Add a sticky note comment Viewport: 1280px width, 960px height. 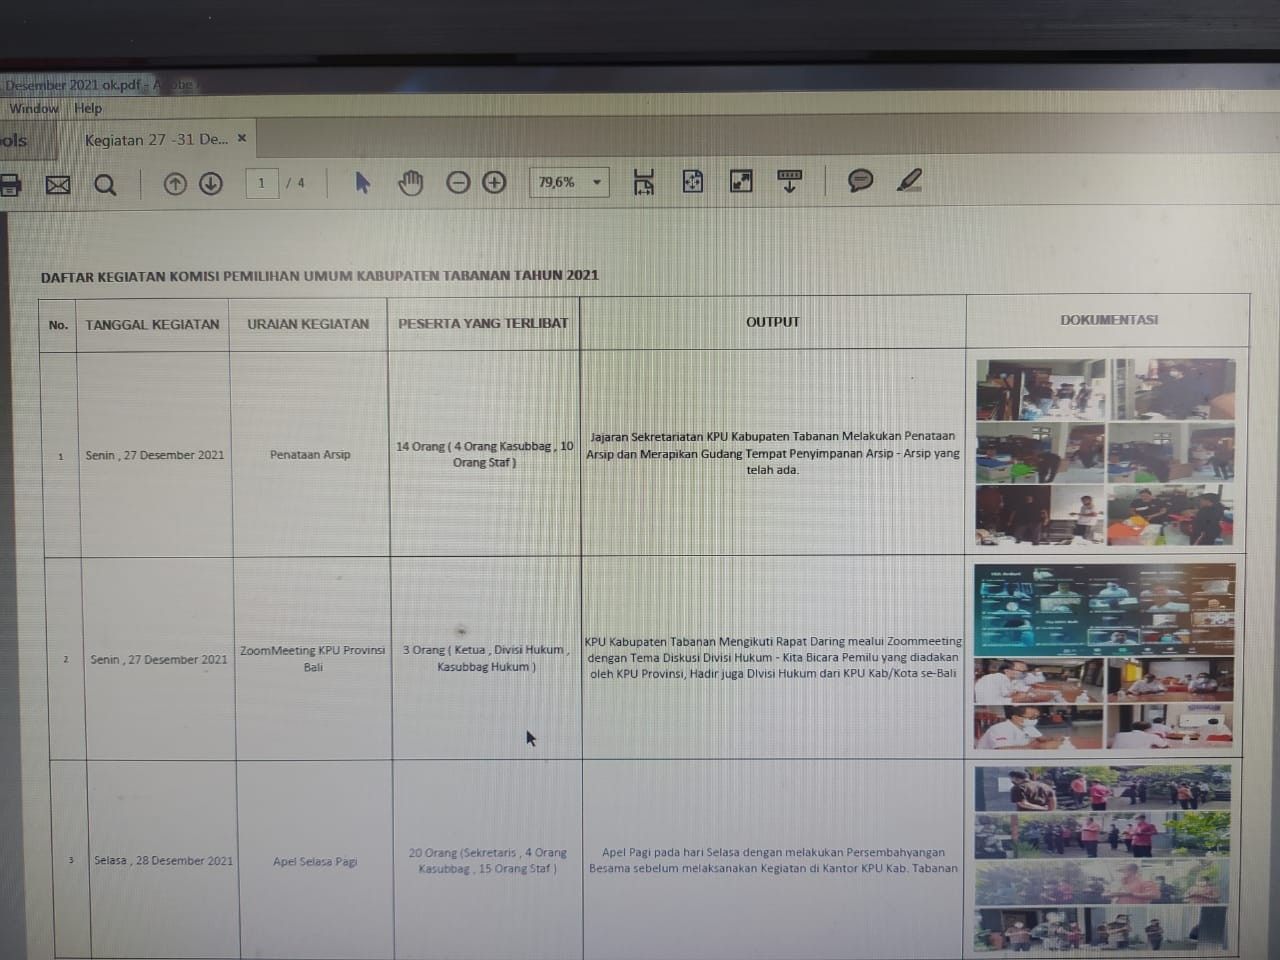[860, 180]
